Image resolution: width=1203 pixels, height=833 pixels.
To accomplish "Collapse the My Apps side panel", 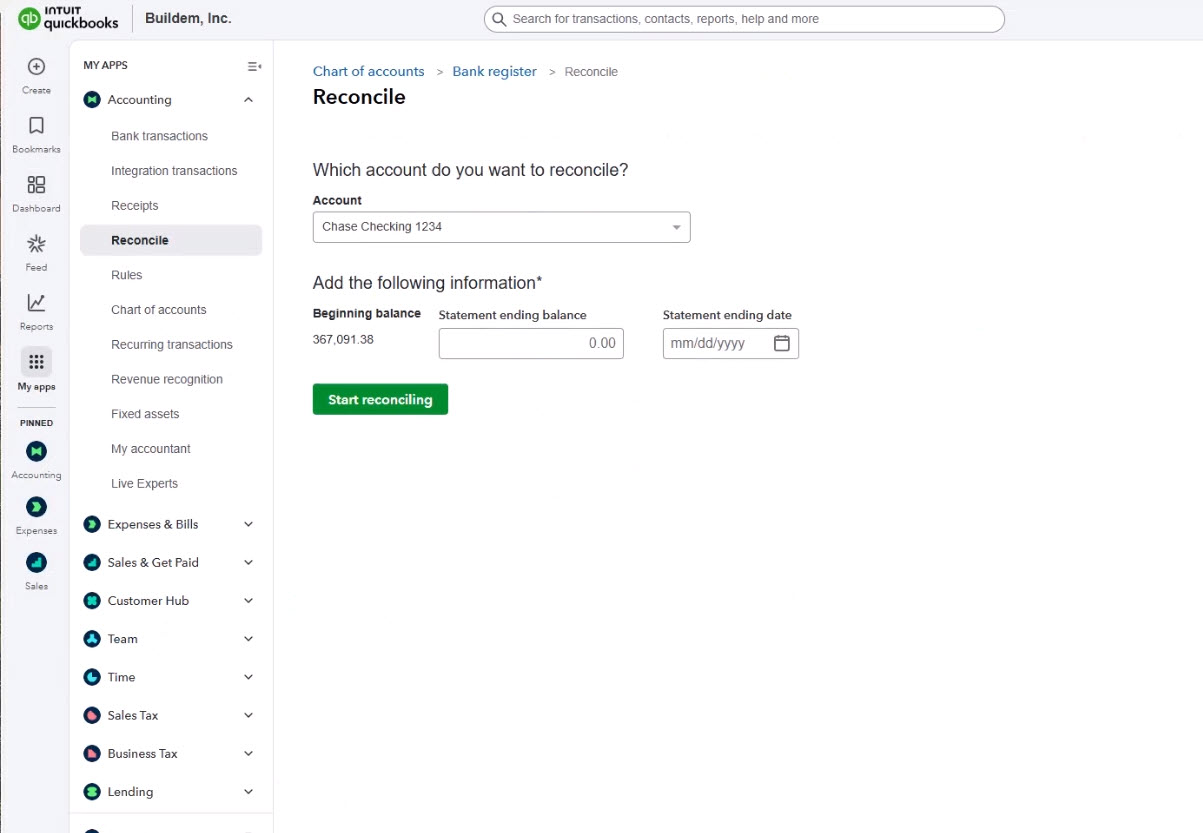I will [254, 66].
